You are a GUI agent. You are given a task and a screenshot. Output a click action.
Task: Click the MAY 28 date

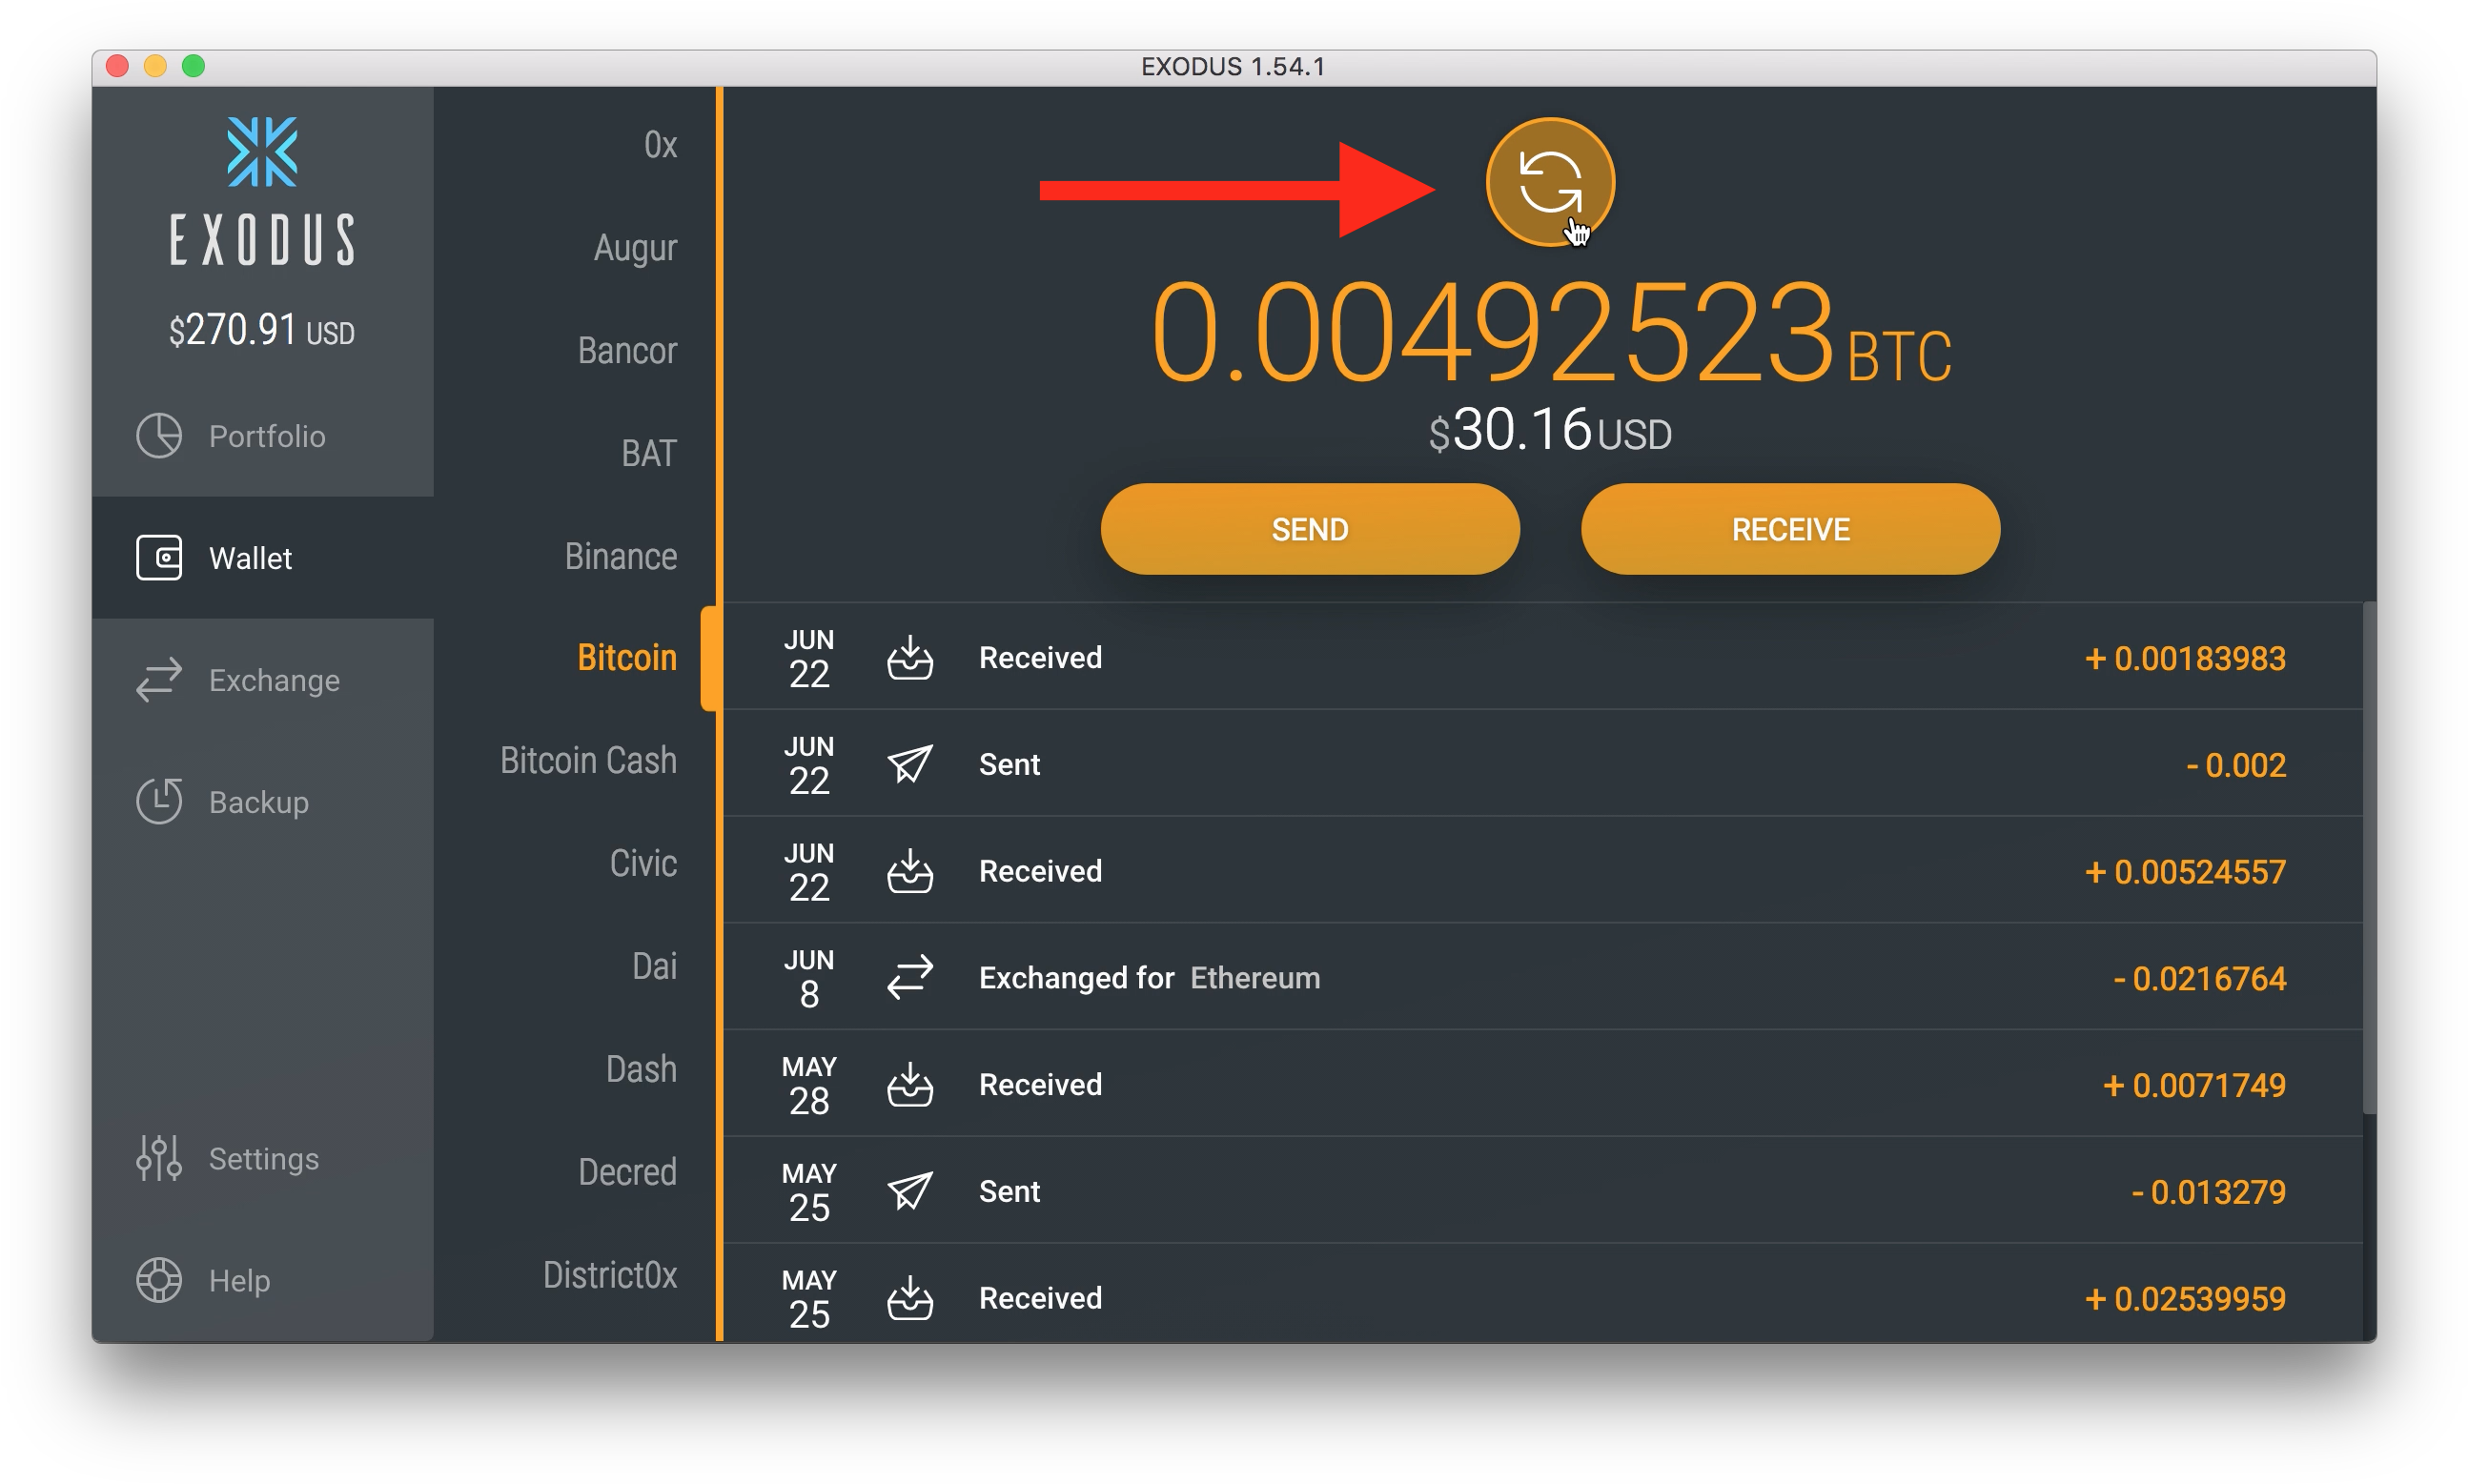click(x=809, y=1085)
